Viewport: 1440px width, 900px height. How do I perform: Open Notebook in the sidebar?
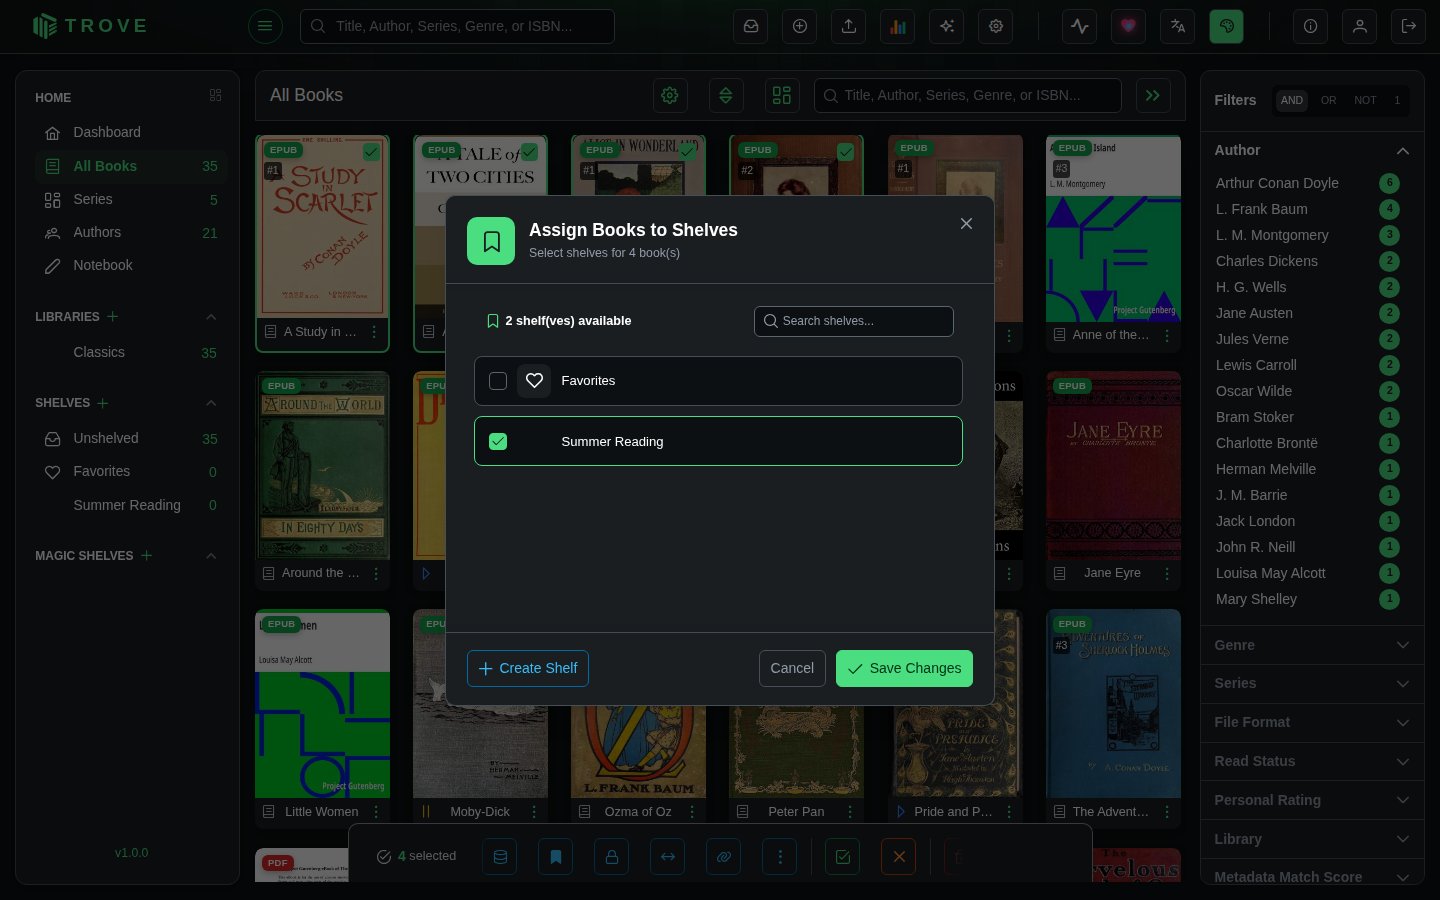click(x=131, y=266)
